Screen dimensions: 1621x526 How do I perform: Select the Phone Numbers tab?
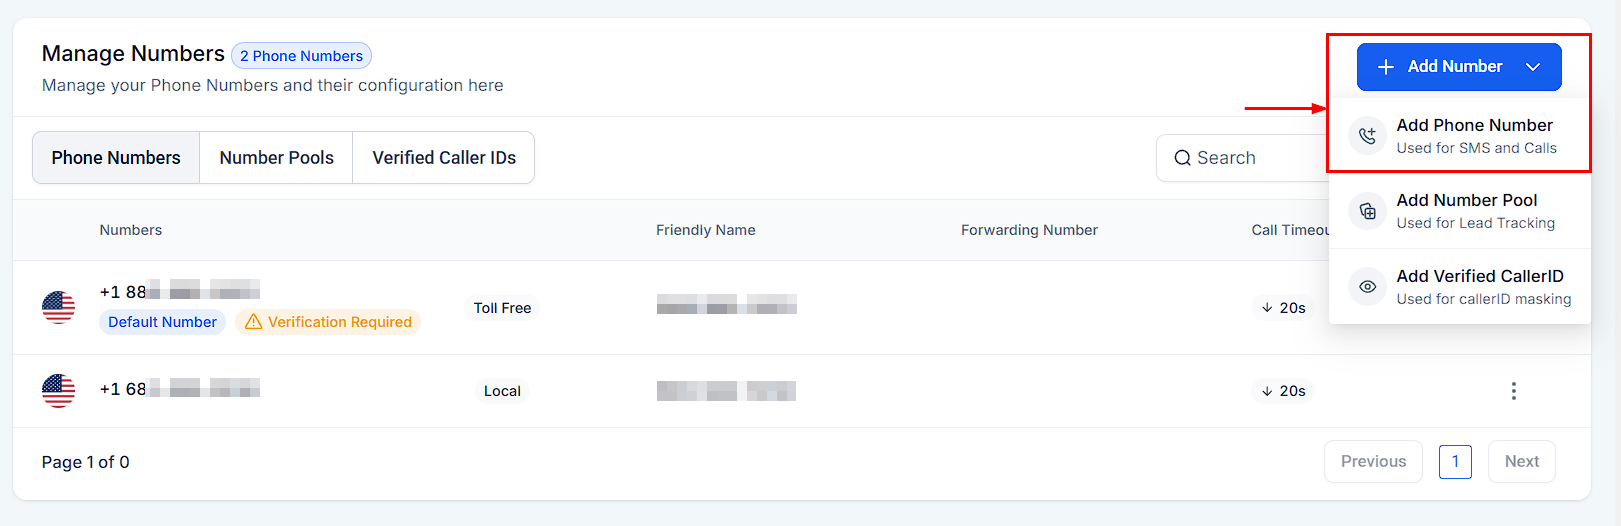pyautogui.click(x=116, y=158)
